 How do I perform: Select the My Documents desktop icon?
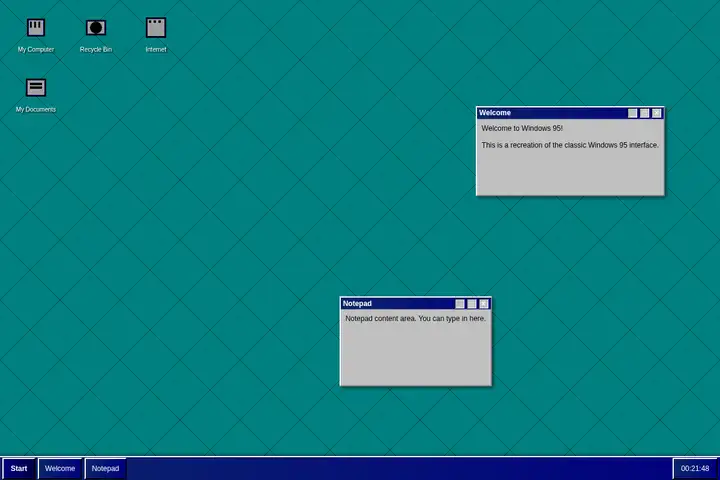click(36, 96)
